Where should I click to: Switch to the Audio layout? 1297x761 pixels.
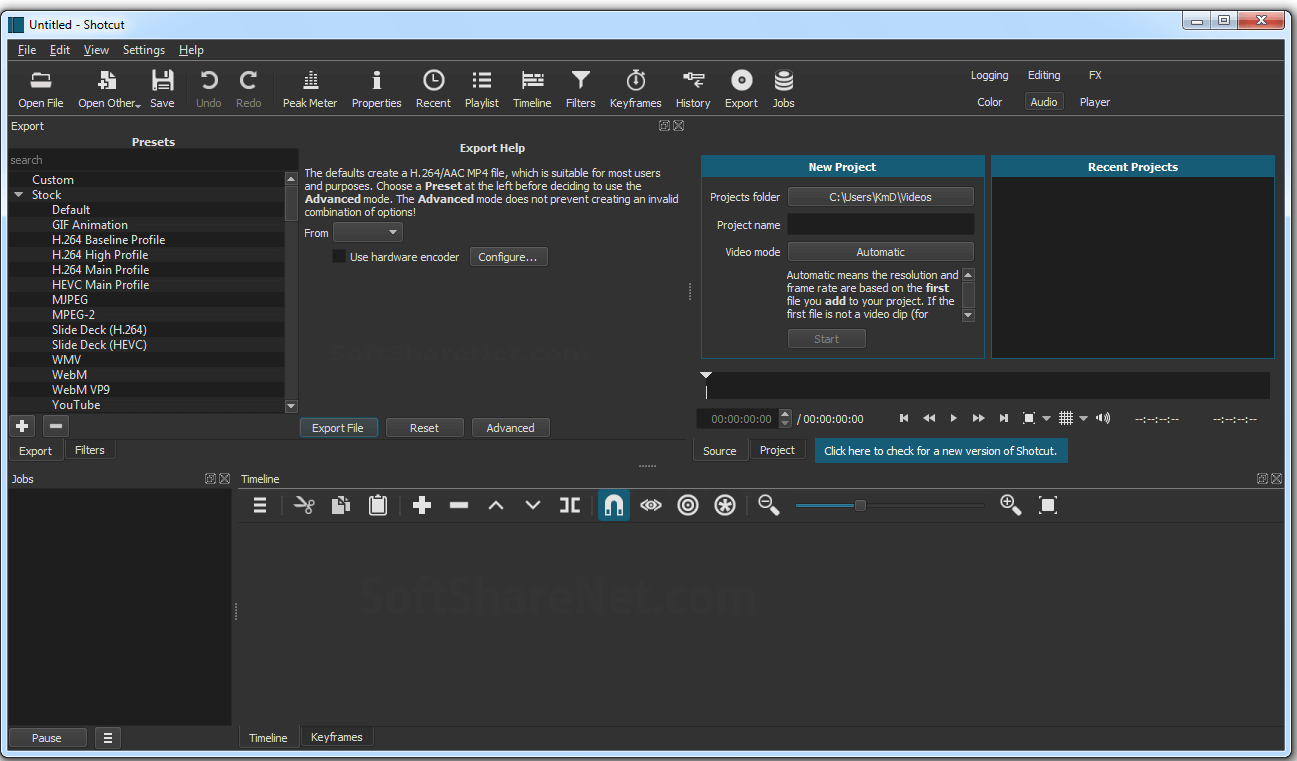[x=1044, y=102]
